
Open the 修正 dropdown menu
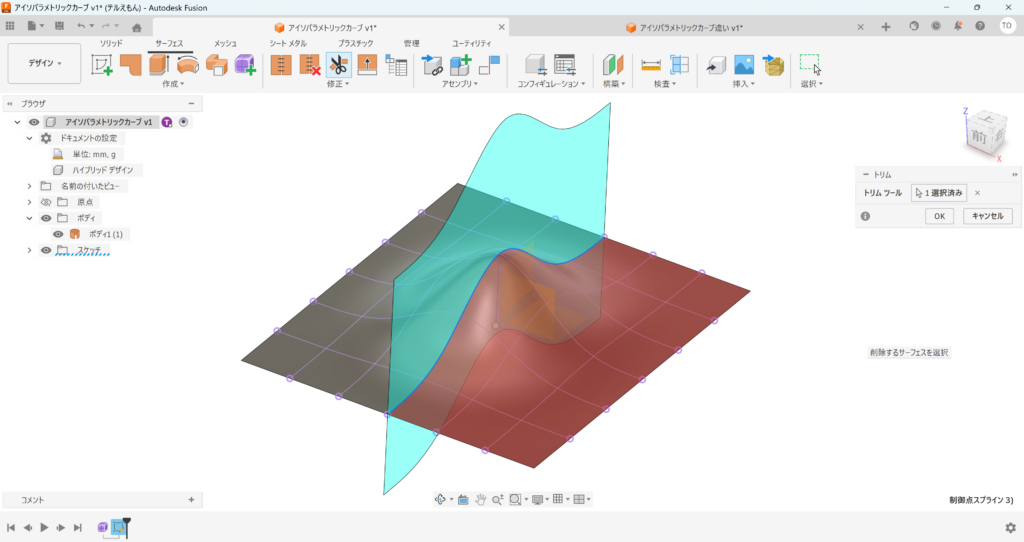click(x=337, y=84)
